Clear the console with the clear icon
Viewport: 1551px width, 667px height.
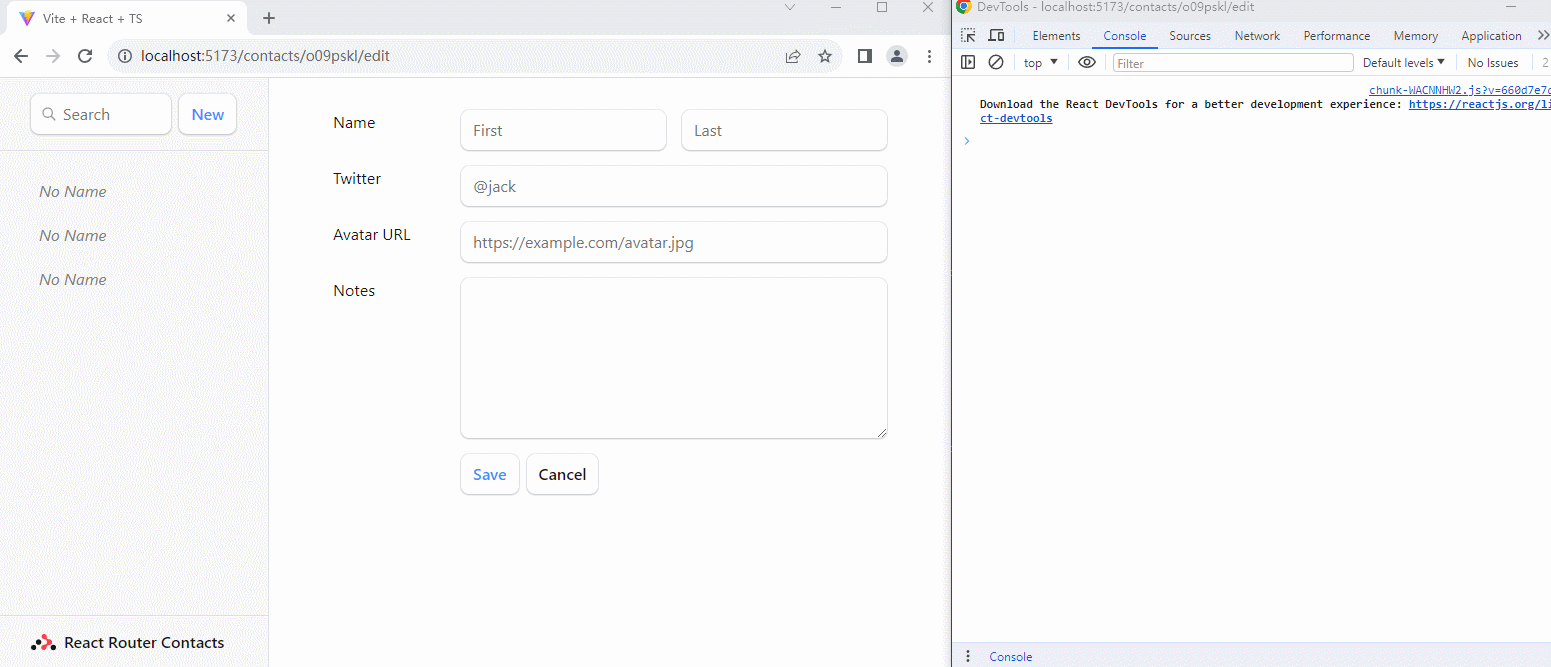coord(996,62)
